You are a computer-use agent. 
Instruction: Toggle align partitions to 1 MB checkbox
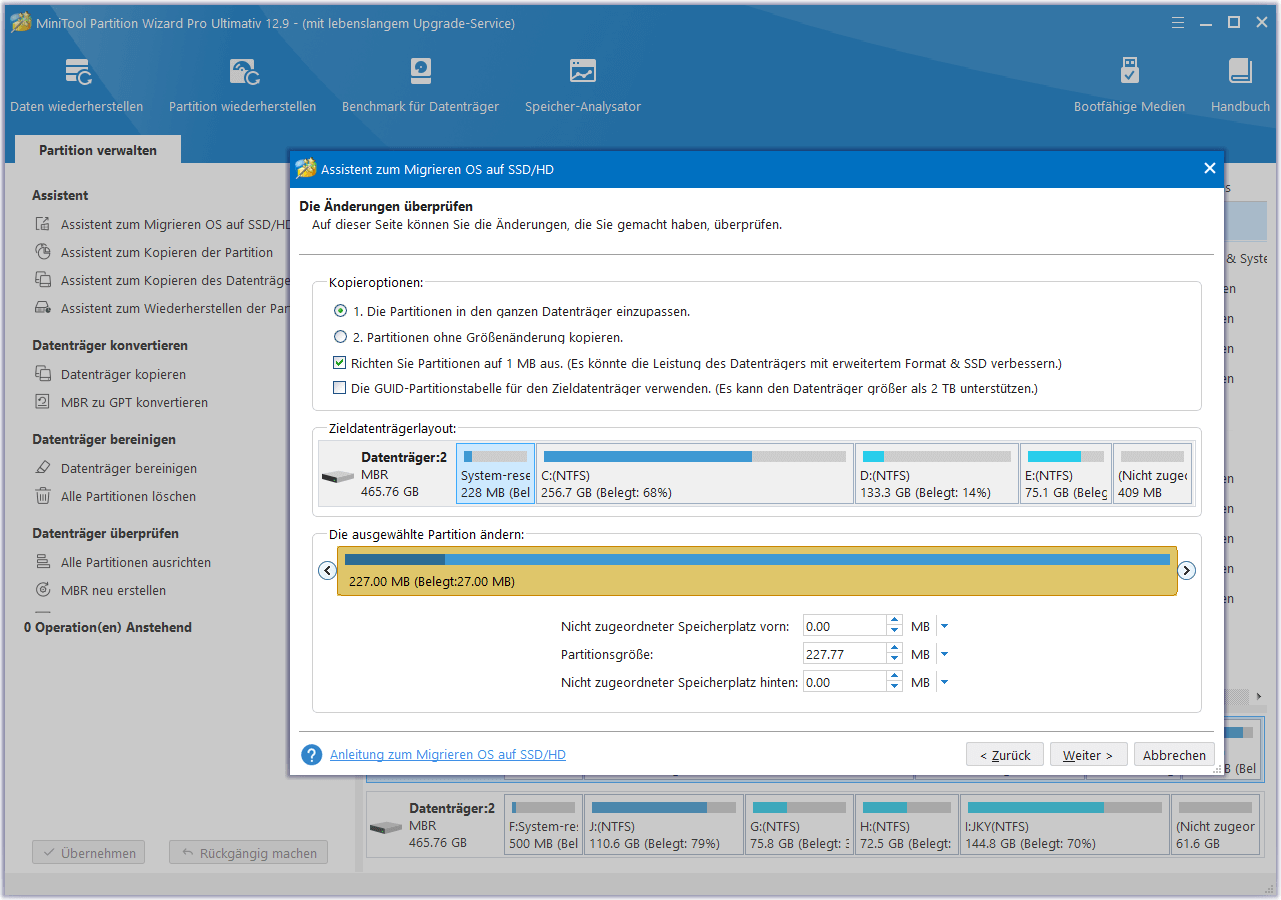[340, 363]
